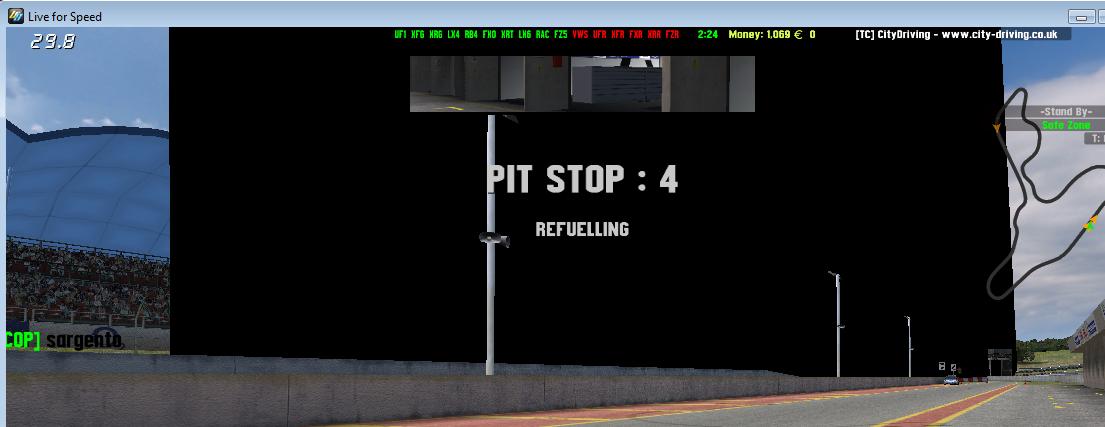Image resolution: width=1105 pixels, height=427 pixels.
Task: Click the 29.8 speed readout
Action: [x=53, y=42]
